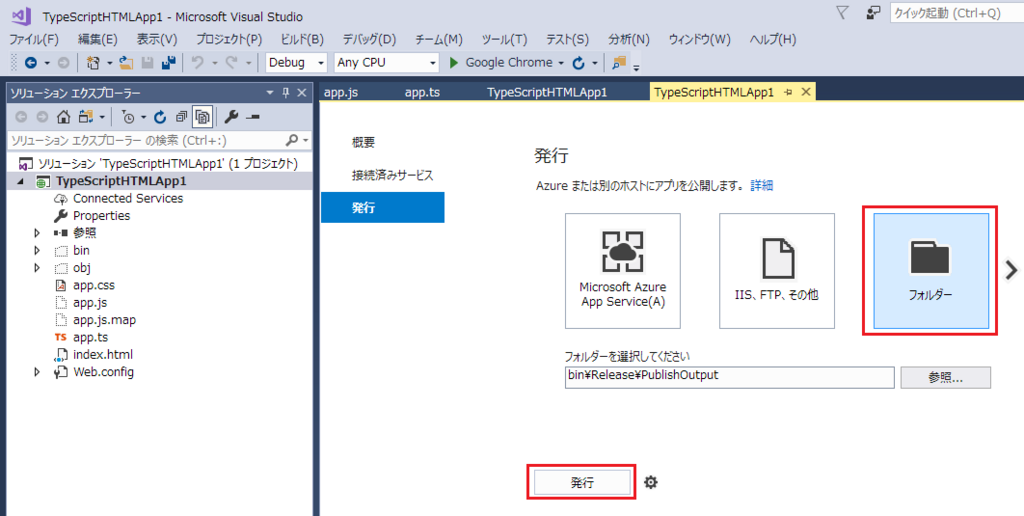This screenshot has height=516, width=1024.
Task: Click the Open File folder icon
Action: coord(126,63)
